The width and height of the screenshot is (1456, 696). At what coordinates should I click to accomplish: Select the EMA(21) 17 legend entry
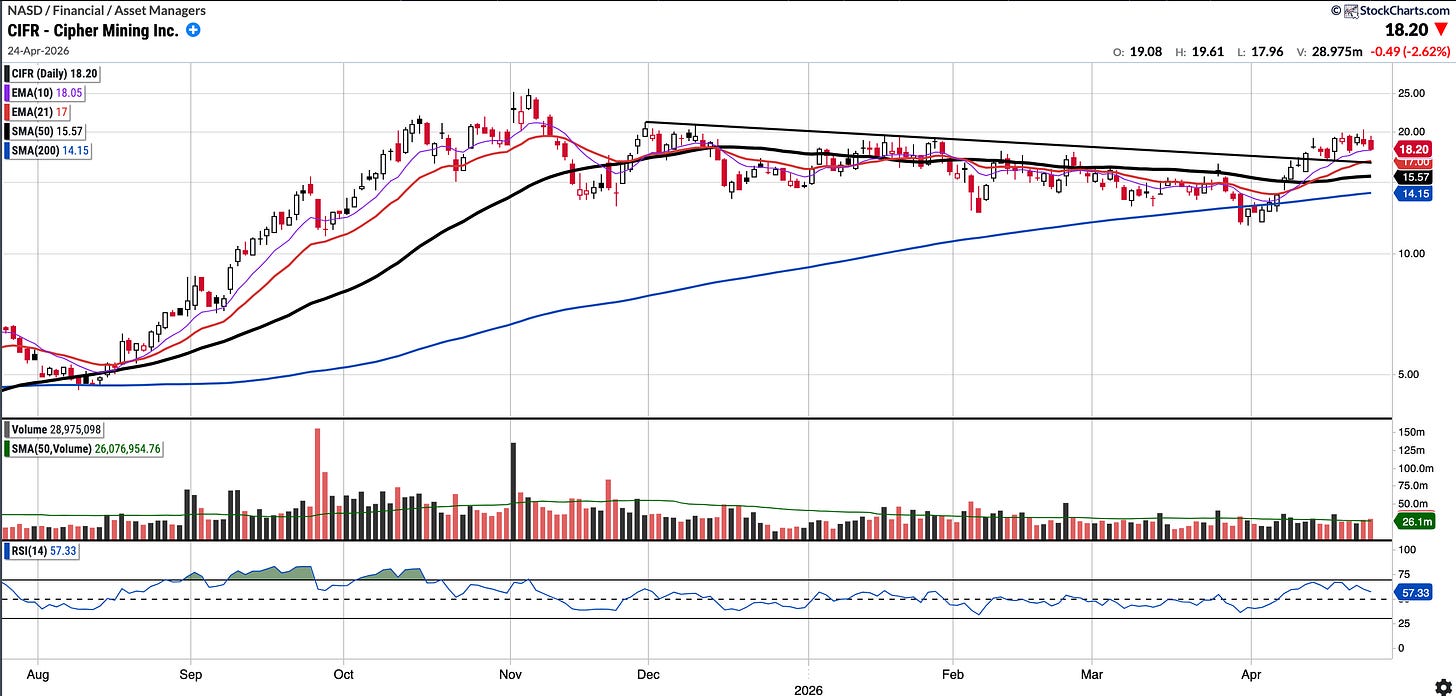click(x=39, y=112)
